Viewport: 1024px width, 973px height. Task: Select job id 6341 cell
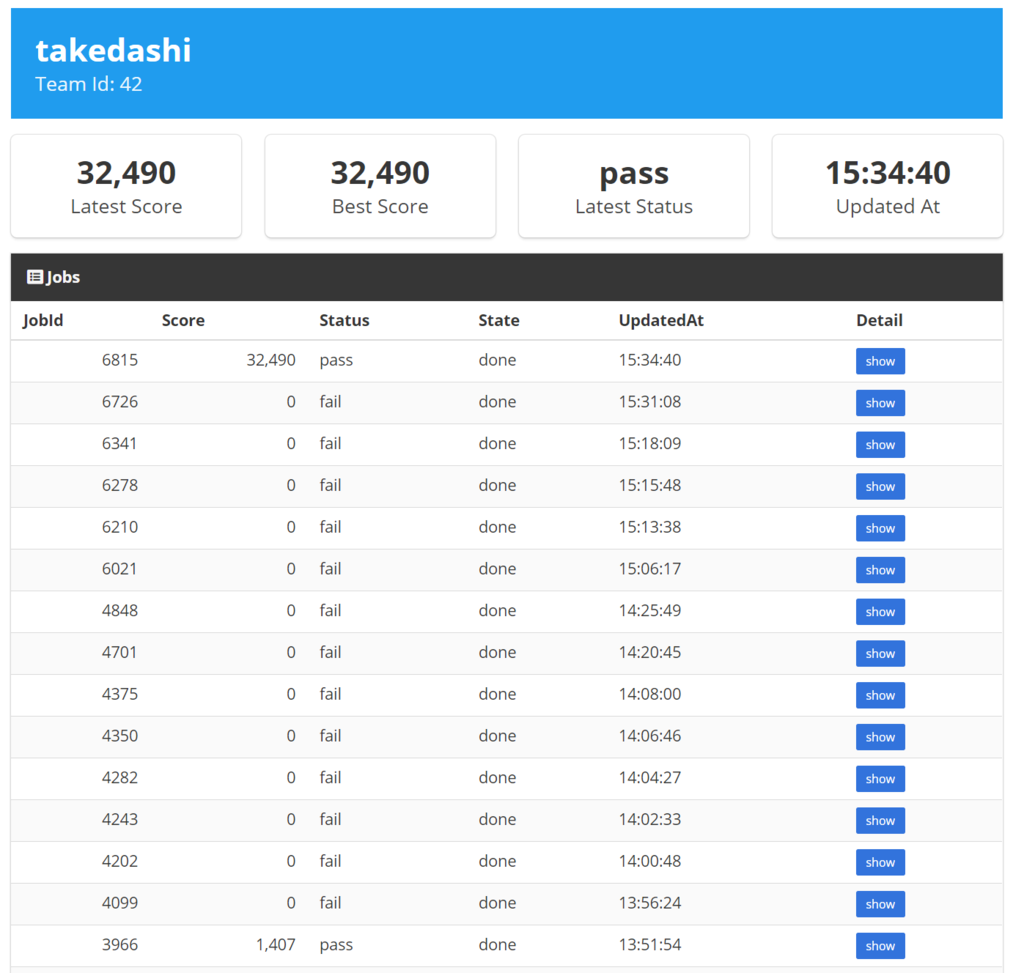click(120, 443)
